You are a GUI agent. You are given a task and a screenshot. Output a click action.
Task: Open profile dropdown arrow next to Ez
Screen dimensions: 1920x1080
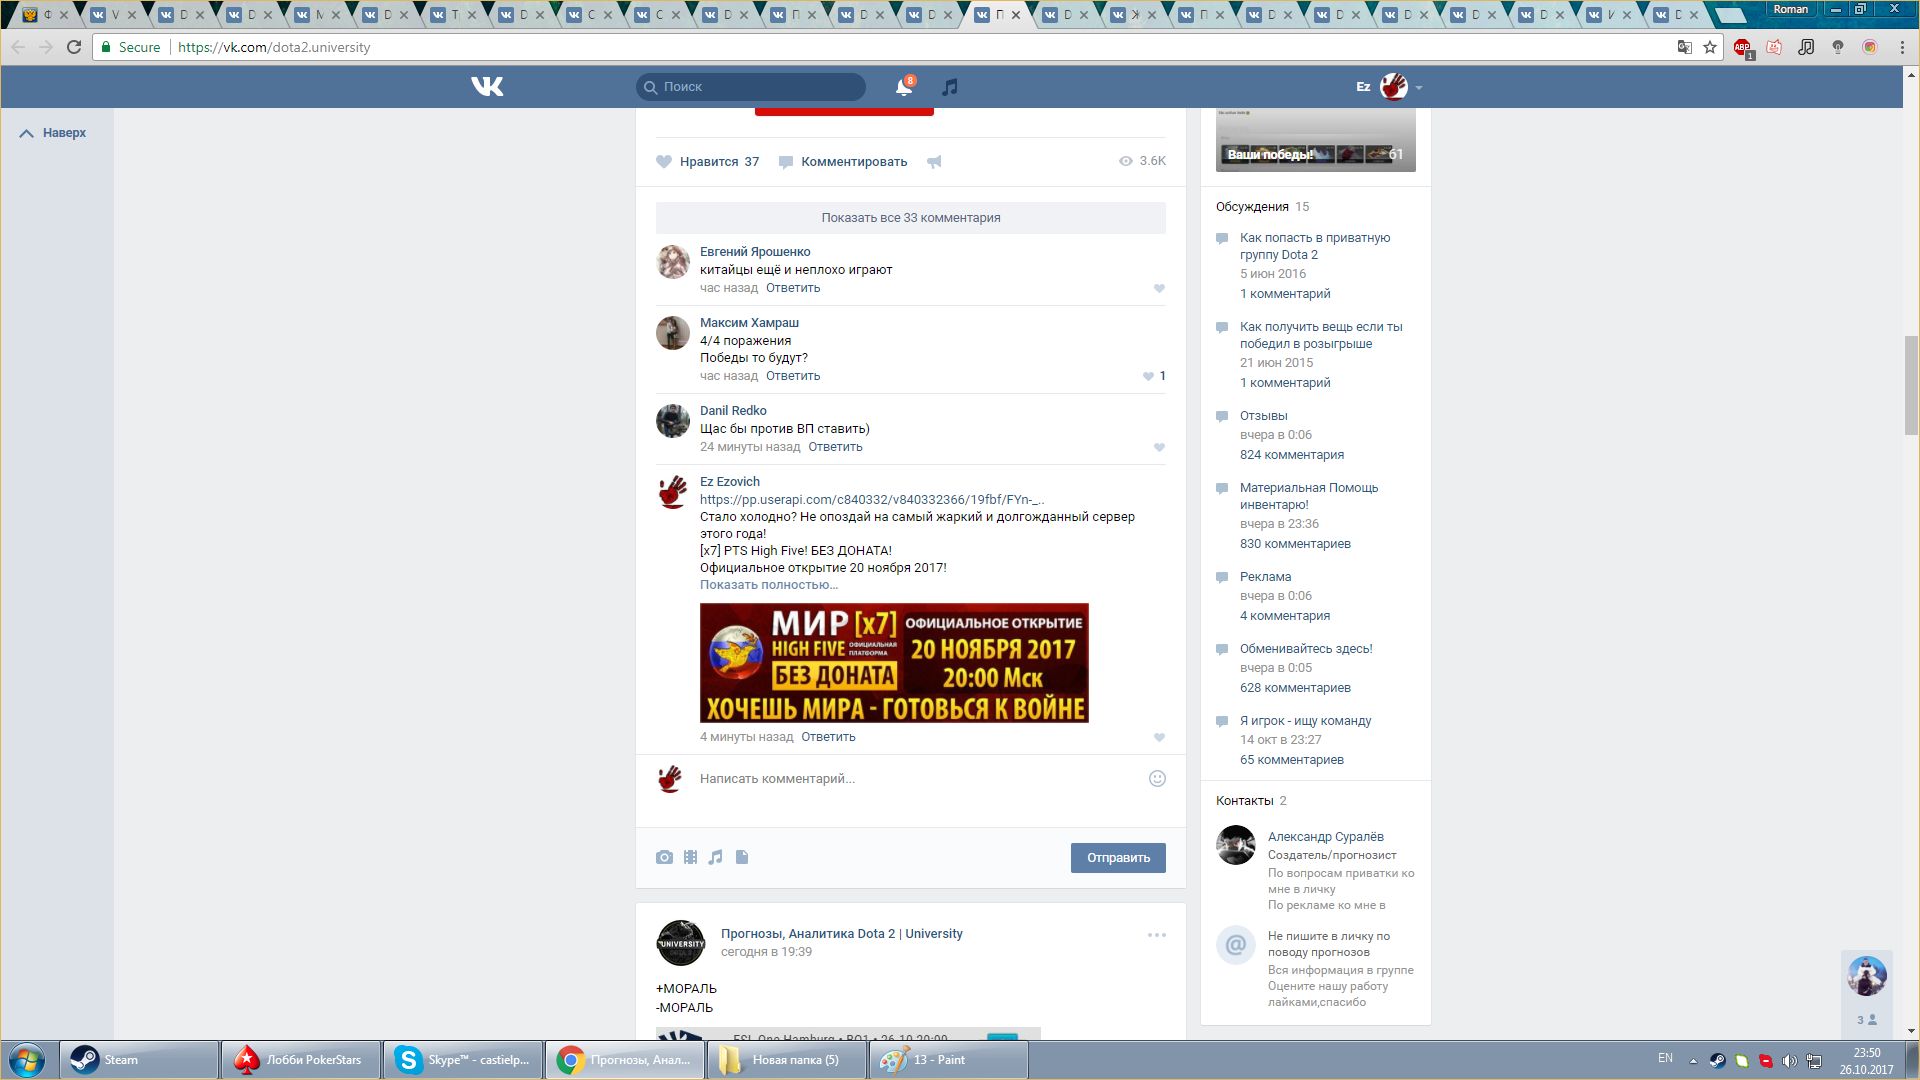(1419, 88)
